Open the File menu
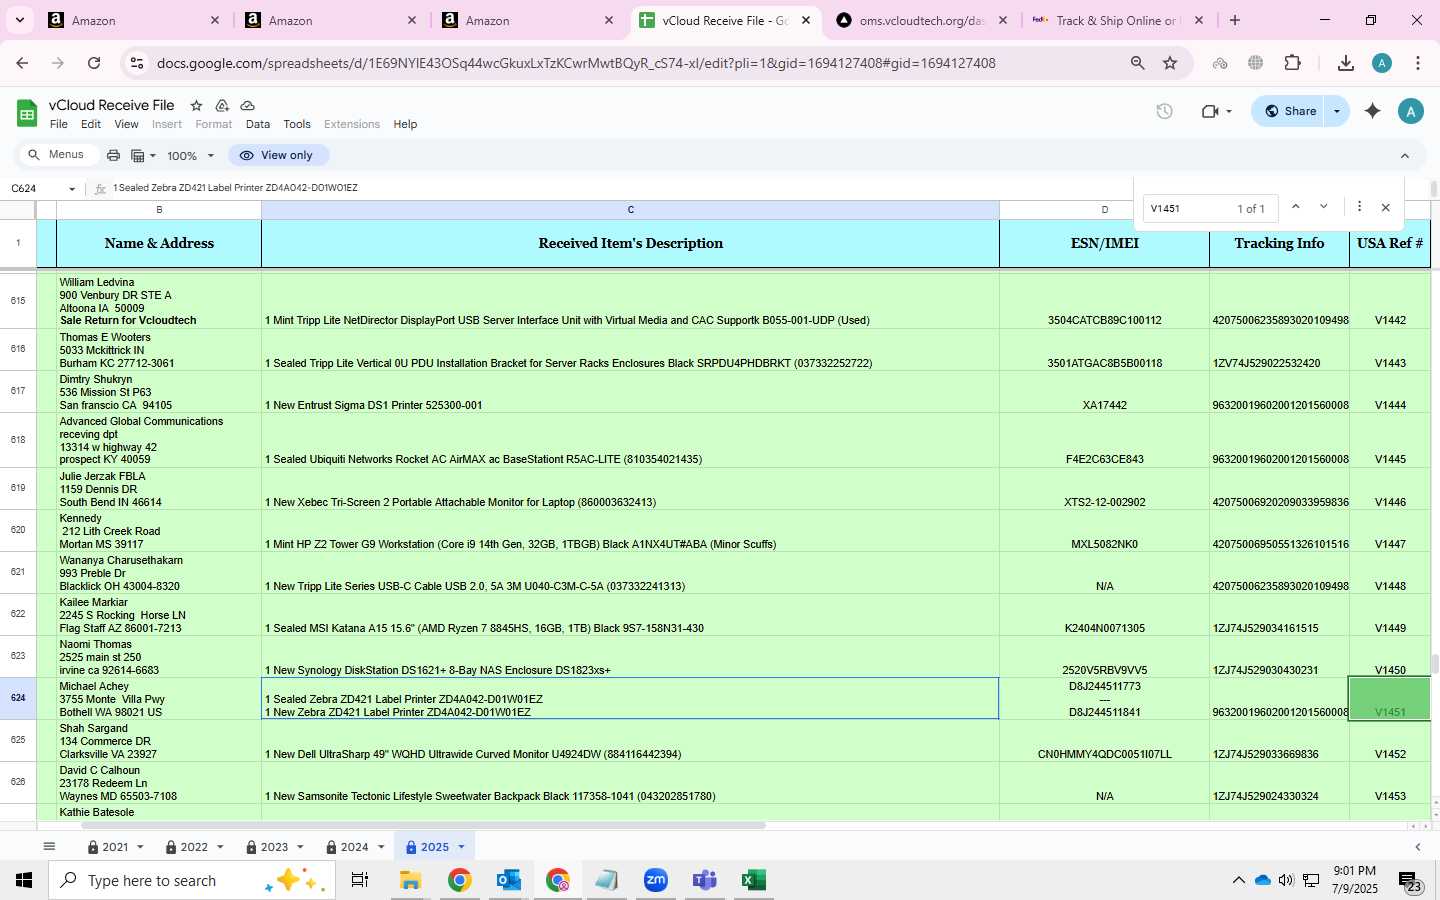The image size is (1440, 900). [59, 124]
